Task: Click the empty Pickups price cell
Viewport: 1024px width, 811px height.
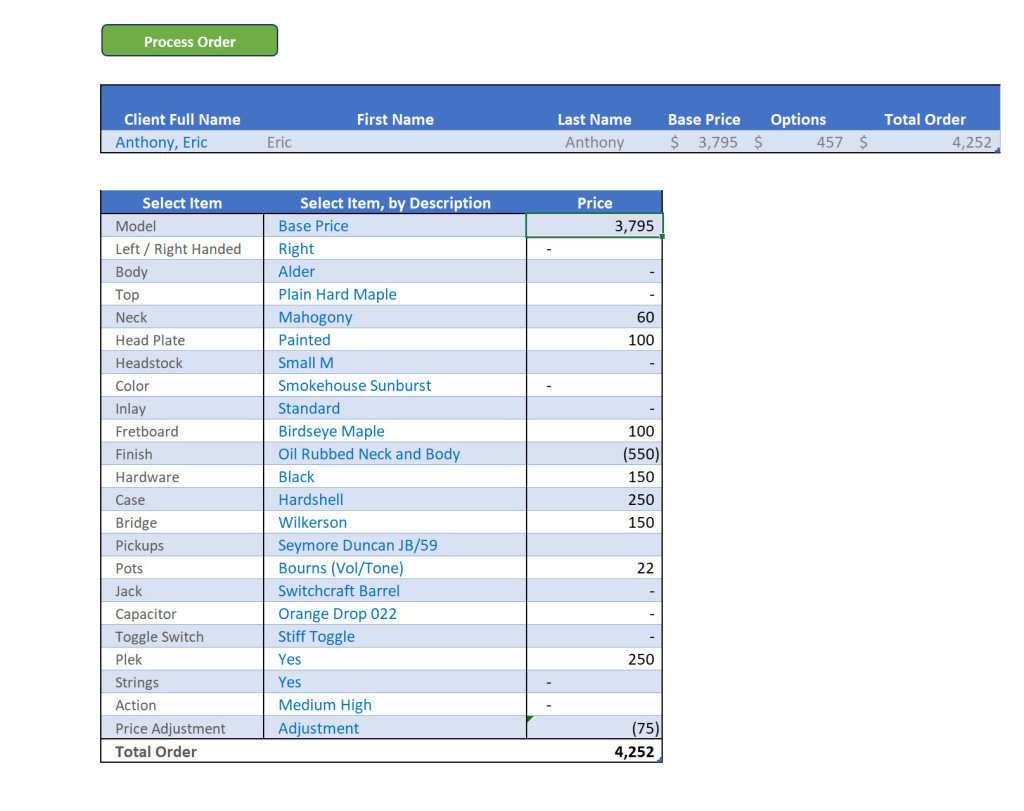Action: point(594,545)
